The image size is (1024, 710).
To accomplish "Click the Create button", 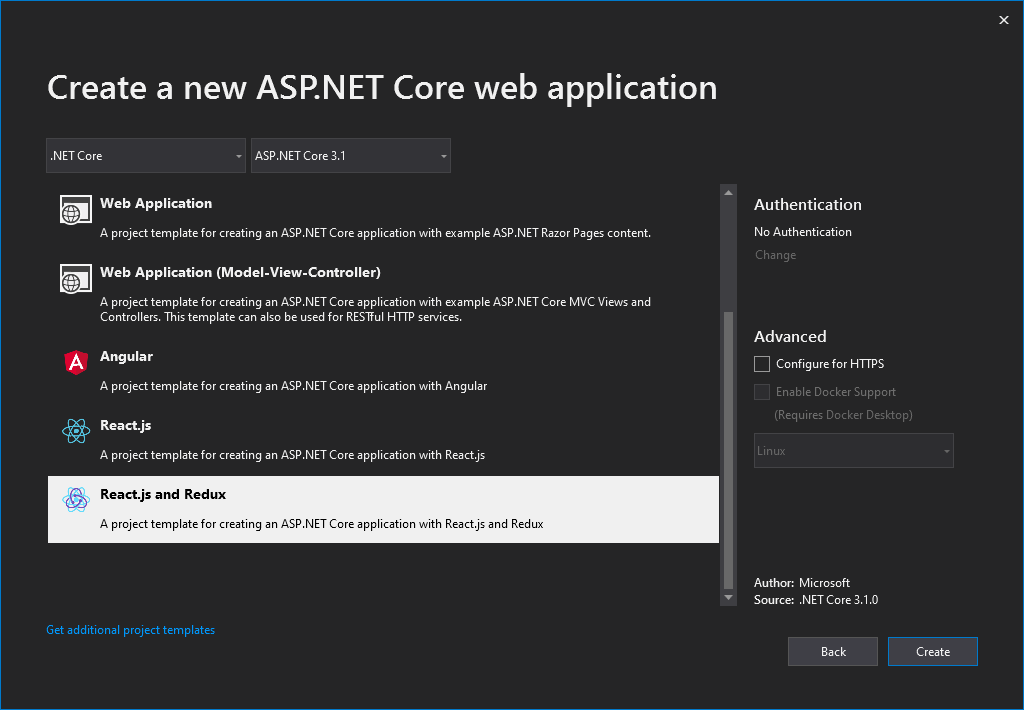I will coord(933,652).
